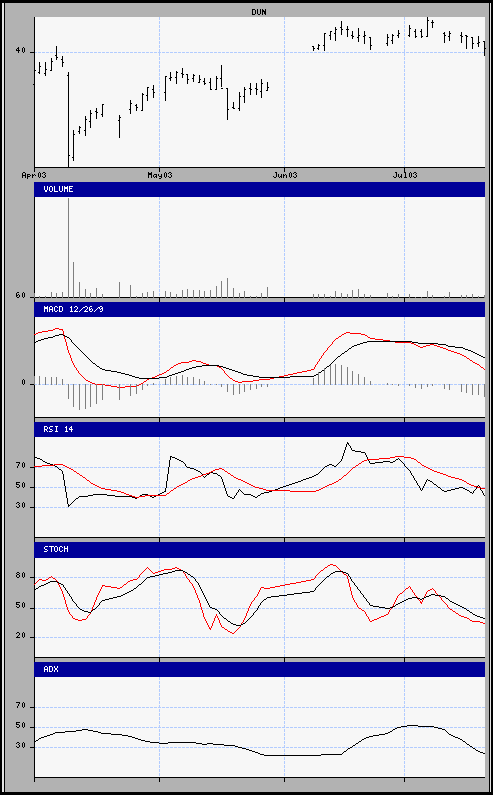Click the DUN chart title
This screenshot has height=795, width=493.
coord(259,12)
